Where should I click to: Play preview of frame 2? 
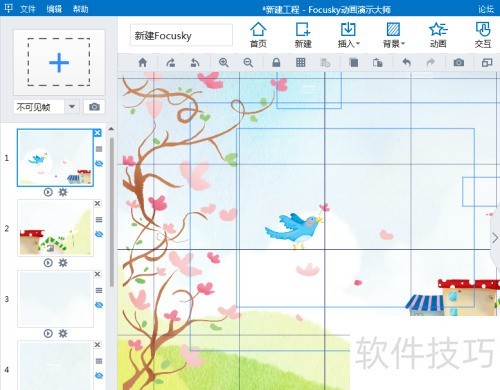(x=48, y=263)
